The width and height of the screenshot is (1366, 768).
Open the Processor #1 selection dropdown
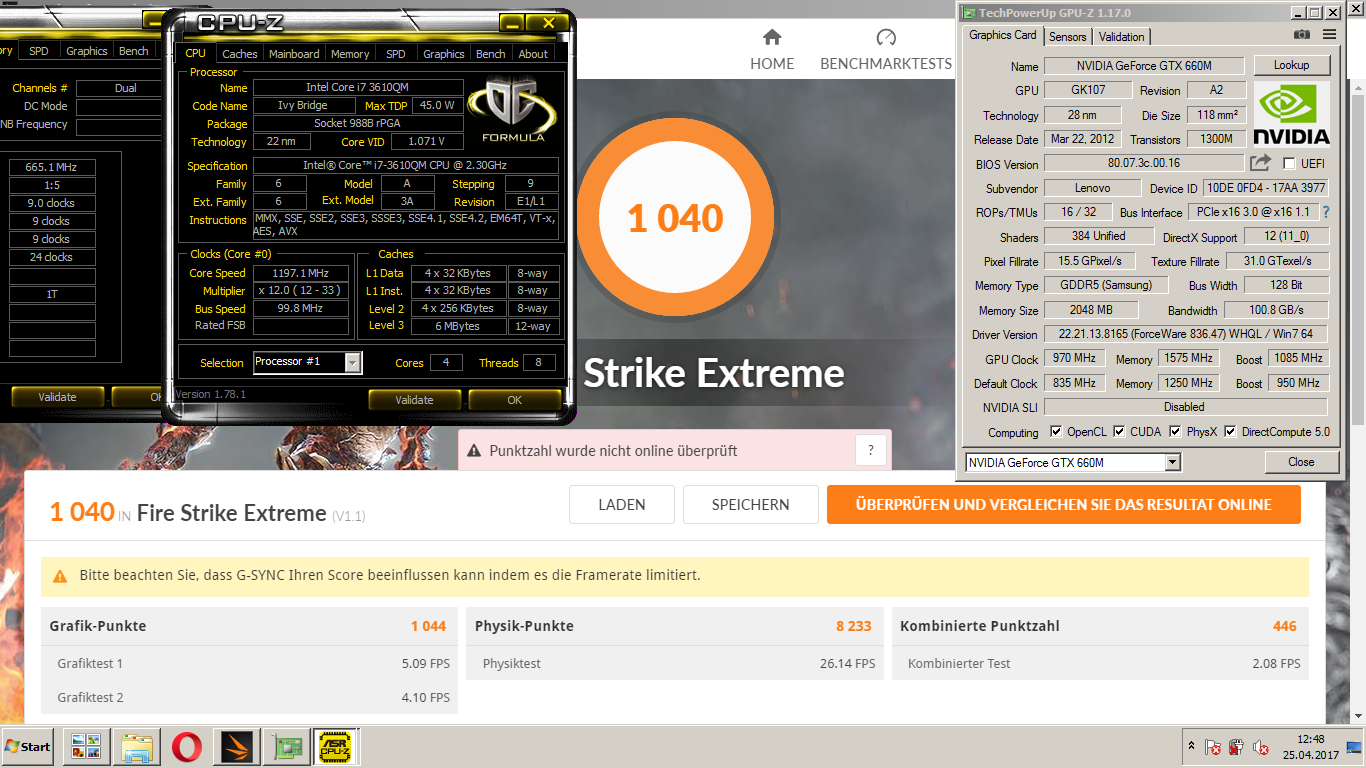pyautogui.click(x=353, y=362)
